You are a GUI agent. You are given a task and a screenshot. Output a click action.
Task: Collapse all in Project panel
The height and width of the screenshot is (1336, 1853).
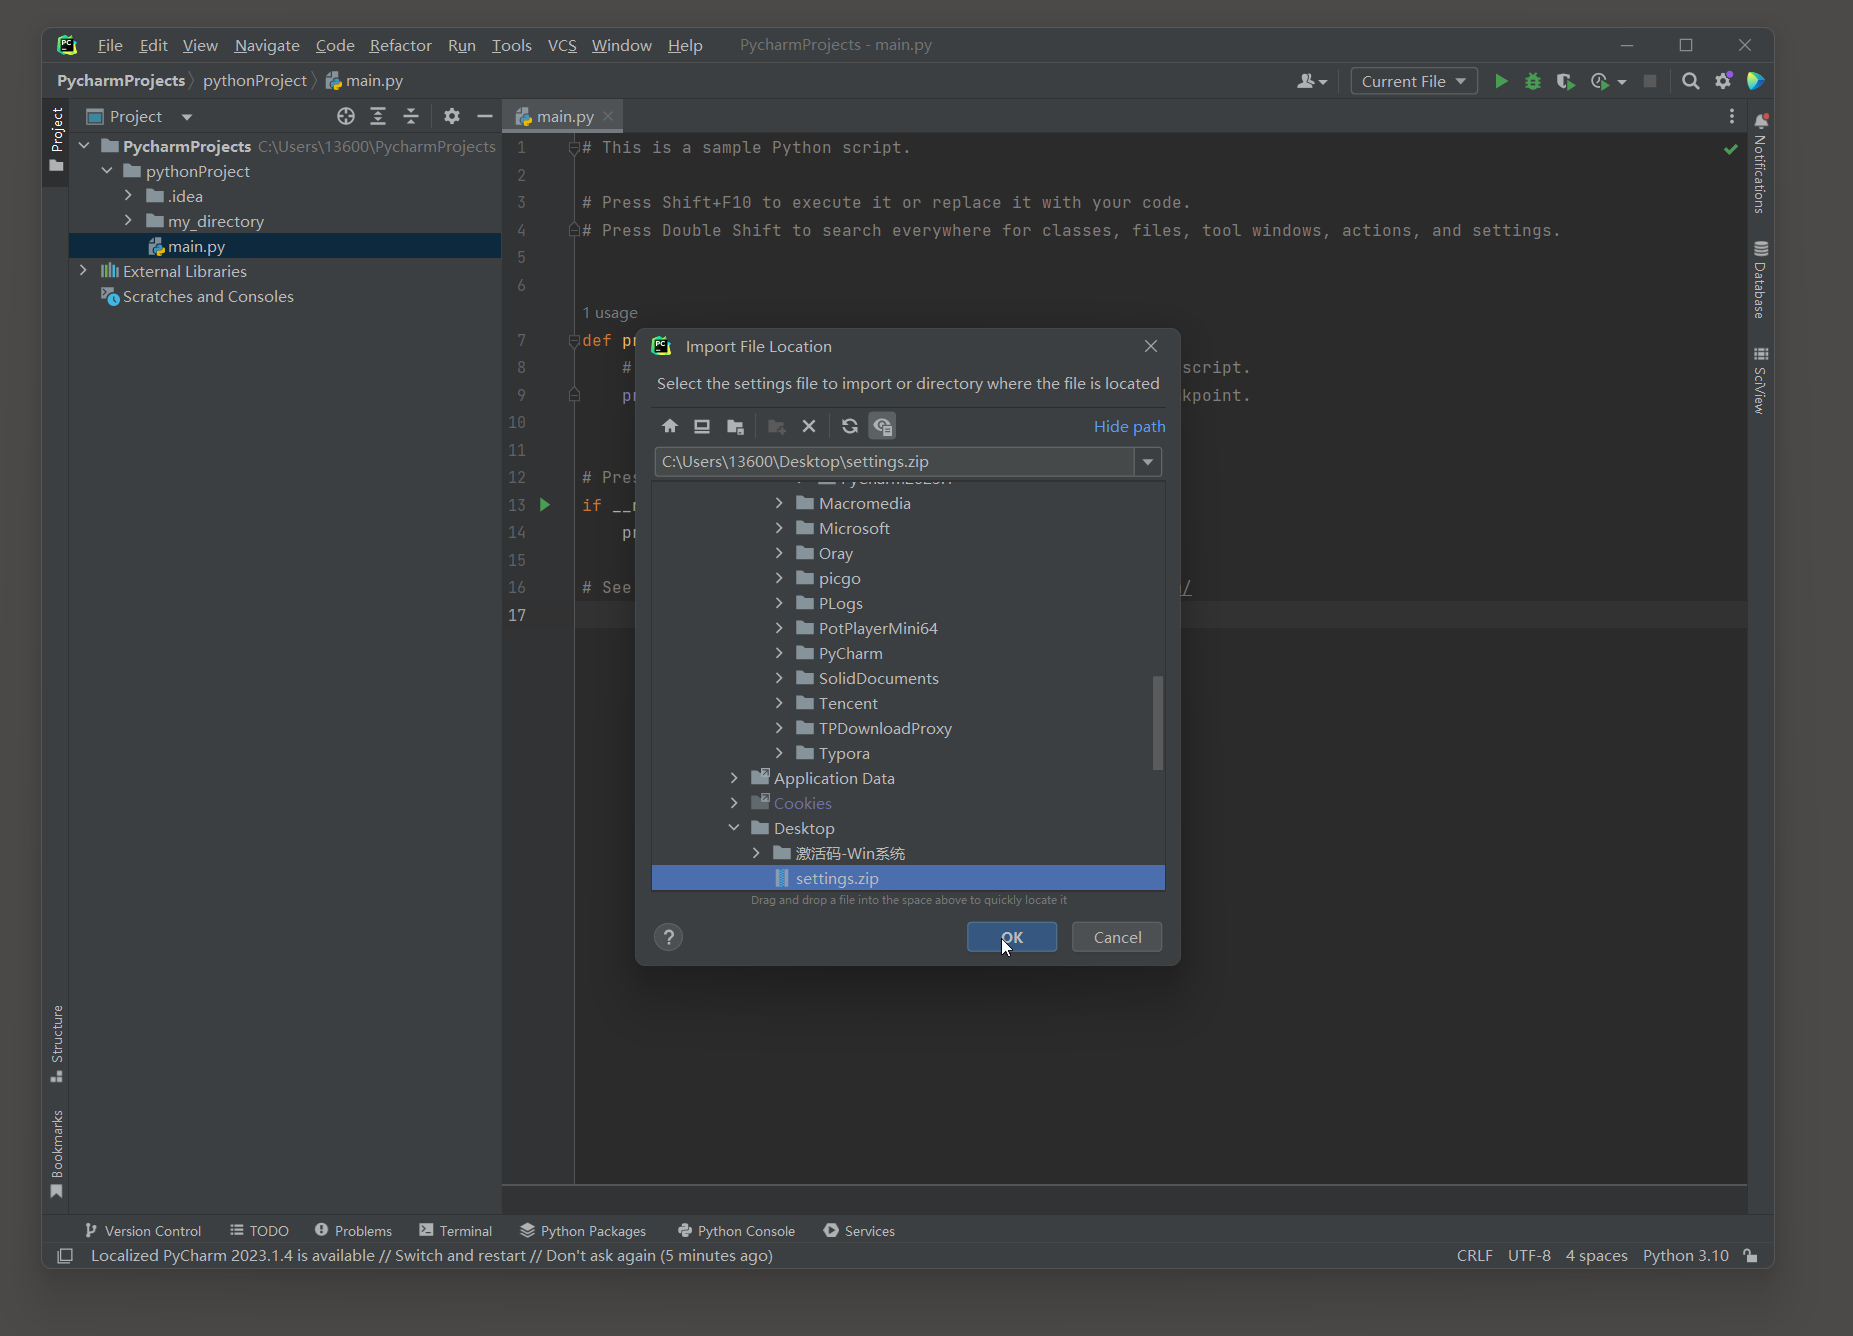pos(411,116)
